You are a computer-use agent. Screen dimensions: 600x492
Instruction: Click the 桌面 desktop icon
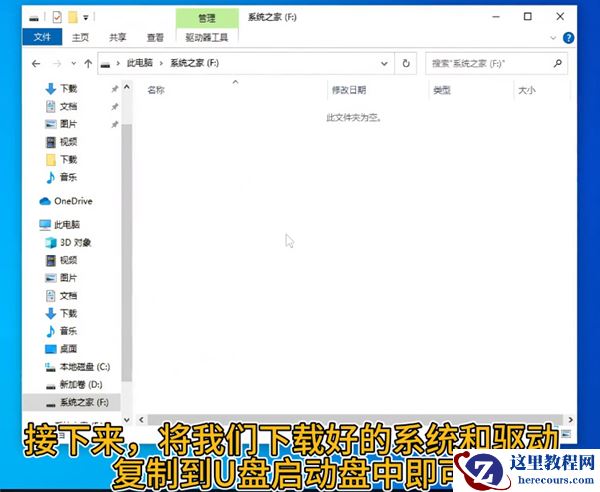pos(51,349)
